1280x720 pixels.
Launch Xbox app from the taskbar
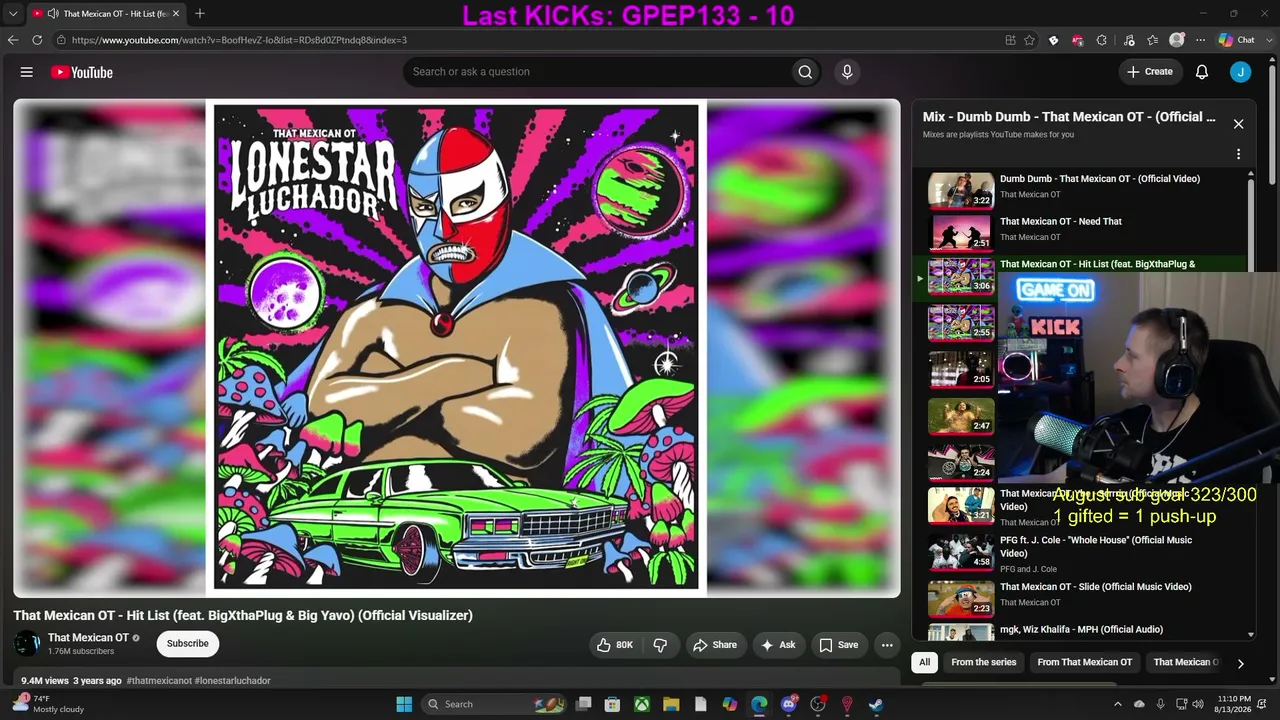click(642, 704)
